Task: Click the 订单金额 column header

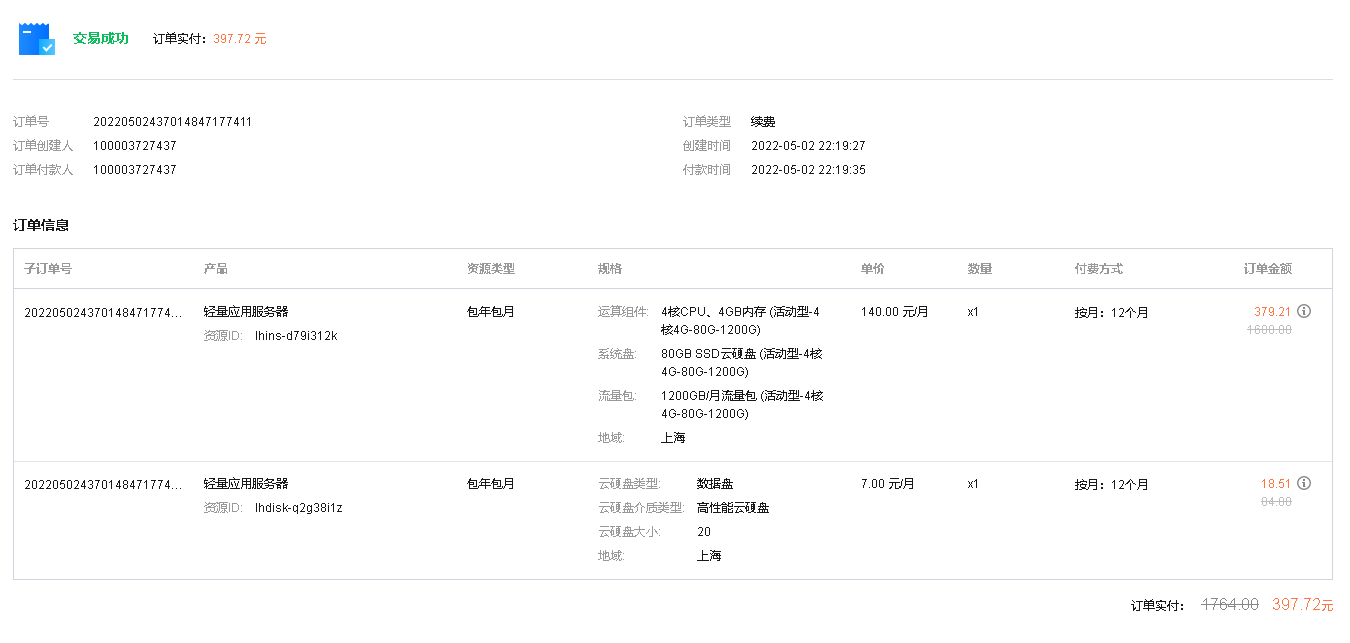Action: pyautogui.click(x=1268, y=269)
